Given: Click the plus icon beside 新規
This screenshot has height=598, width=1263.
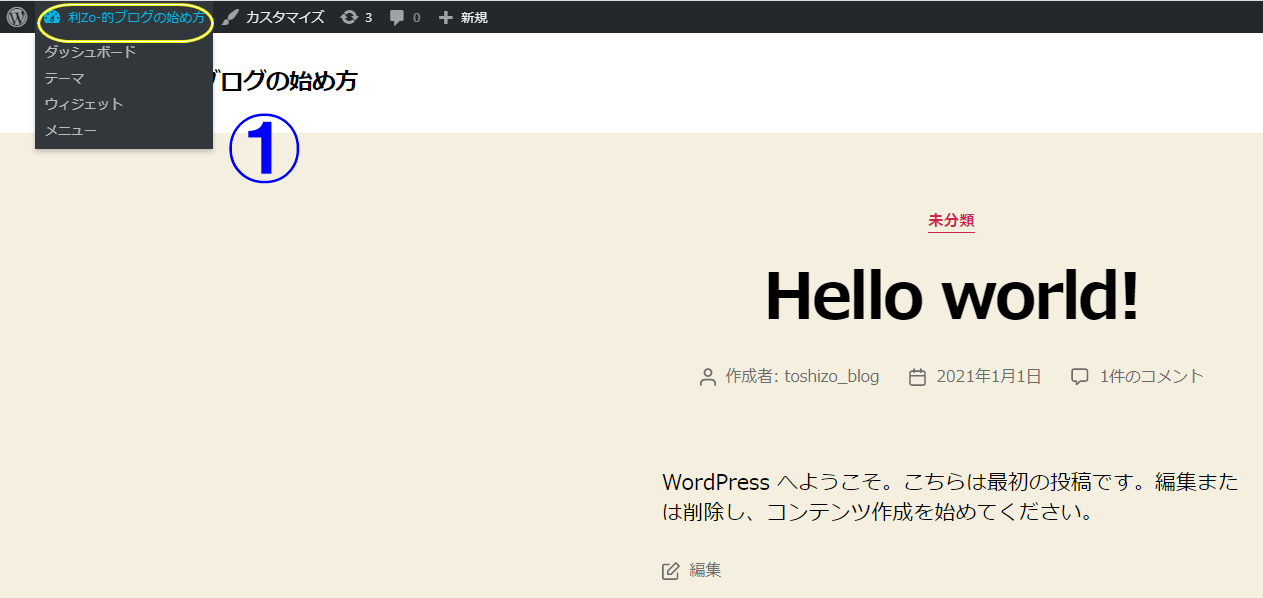Looking at the screenshot, I should [446, 17].
